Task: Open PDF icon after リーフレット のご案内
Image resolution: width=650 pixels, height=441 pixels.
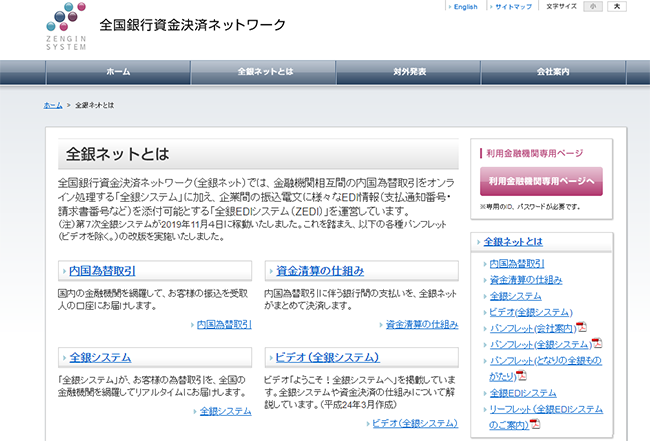Action: pyautogui.click(x=536, y=424)
